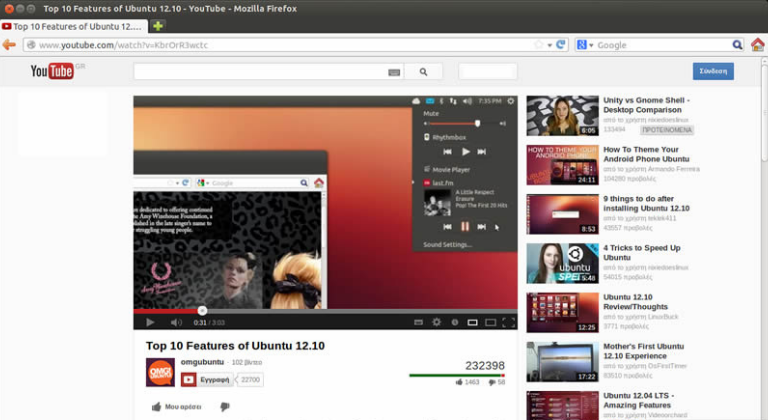The image size is (768, 420).
Task: Click the 9 things to do after installing thumbnail
Action: [562, 214]
